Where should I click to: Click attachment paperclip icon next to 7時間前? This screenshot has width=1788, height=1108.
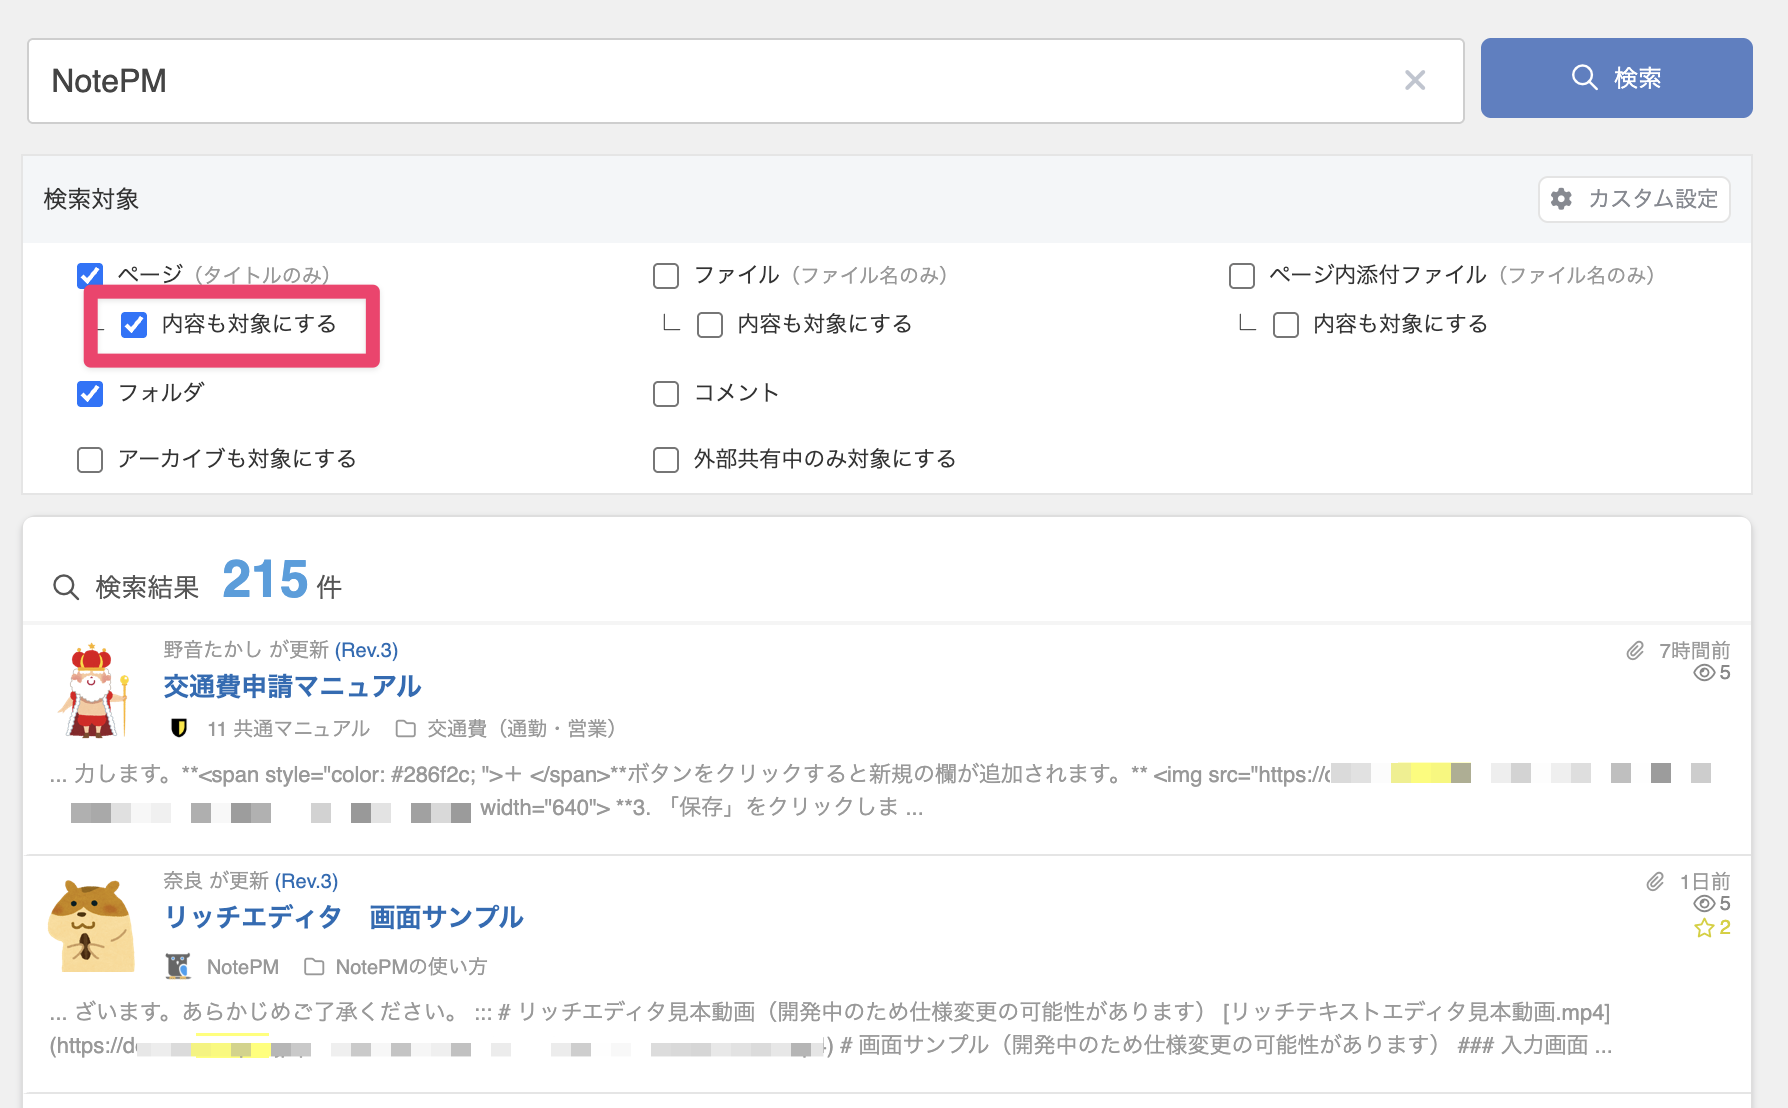point(1635,651)
